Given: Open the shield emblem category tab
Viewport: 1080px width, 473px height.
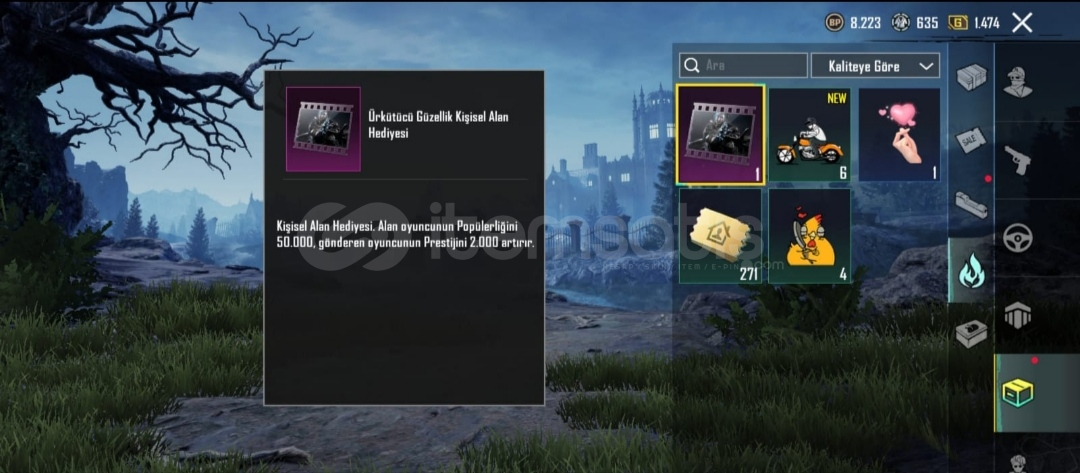Looking at the screenshot, I should [1017, 315].
